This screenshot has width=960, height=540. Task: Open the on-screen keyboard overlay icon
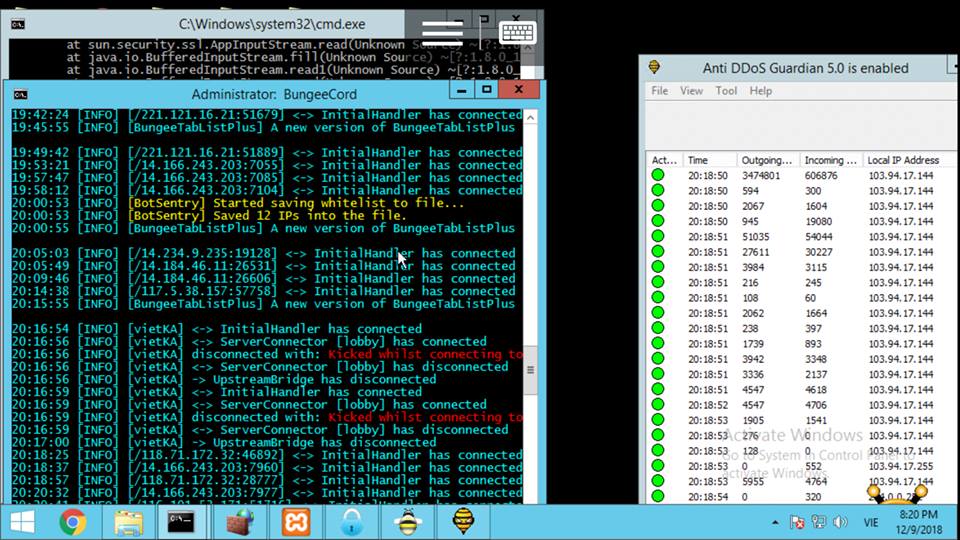tap(518, 32)
